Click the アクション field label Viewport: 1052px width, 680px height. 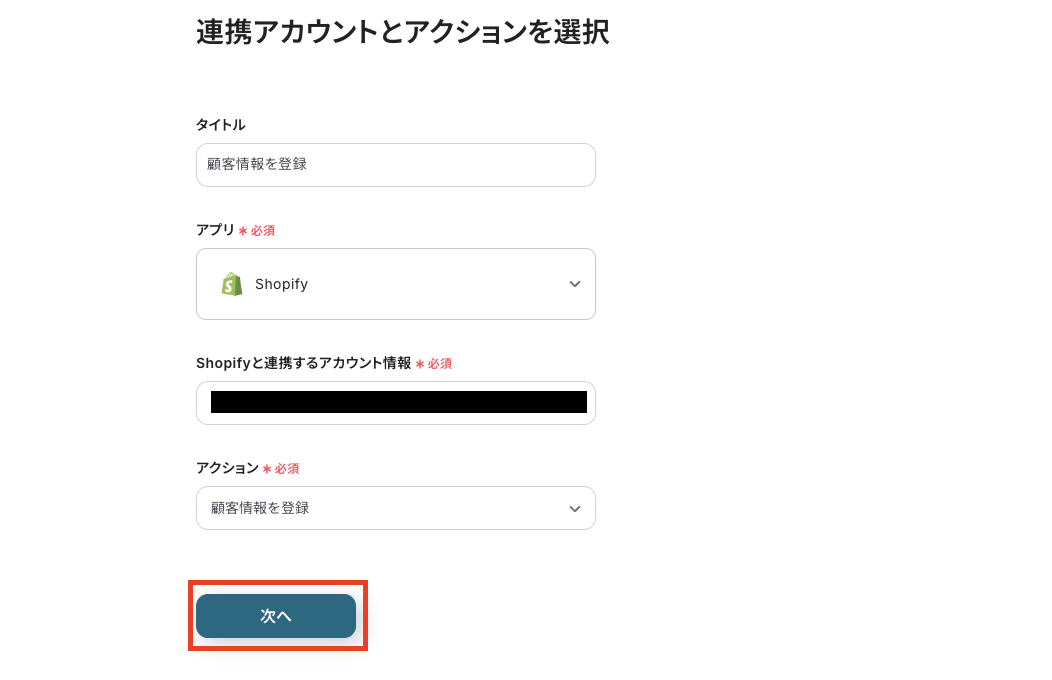tap(227, 468)
